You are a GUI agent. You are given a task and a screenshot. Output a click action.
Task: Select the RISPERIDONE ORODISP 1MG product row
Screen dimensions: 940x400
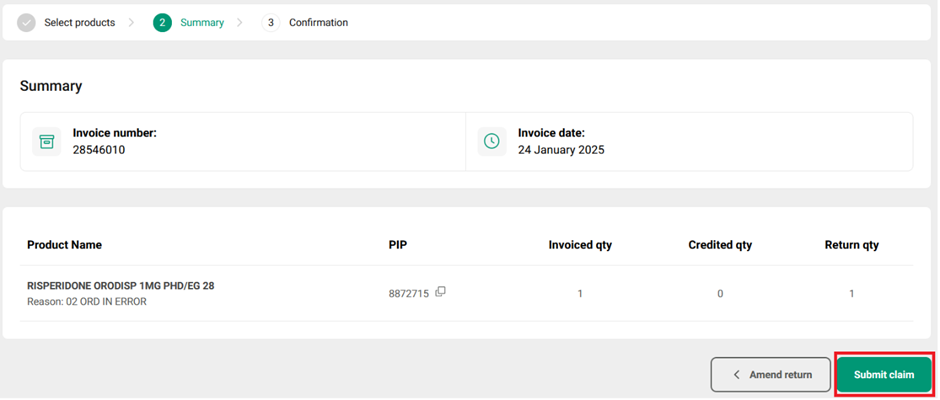click(120, 286)
